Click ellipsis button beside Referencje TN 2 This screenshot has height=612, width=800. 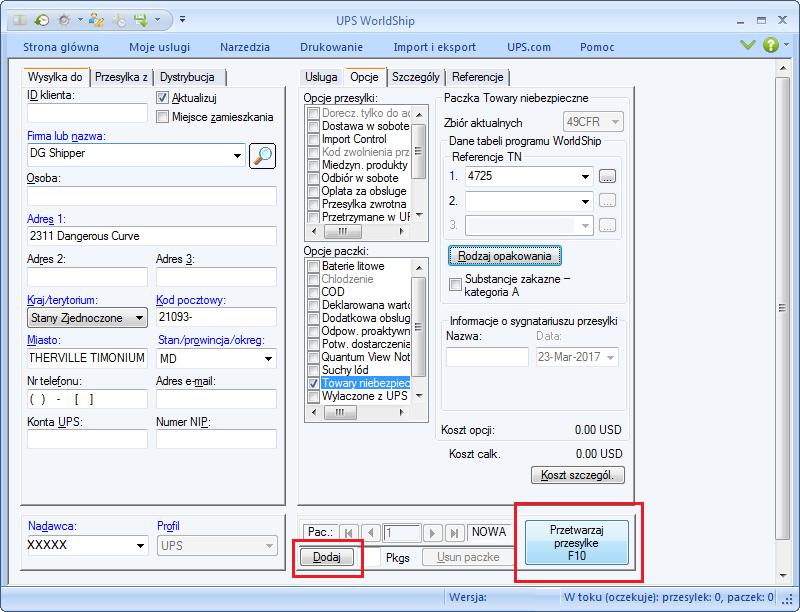(x=607, y=201)
